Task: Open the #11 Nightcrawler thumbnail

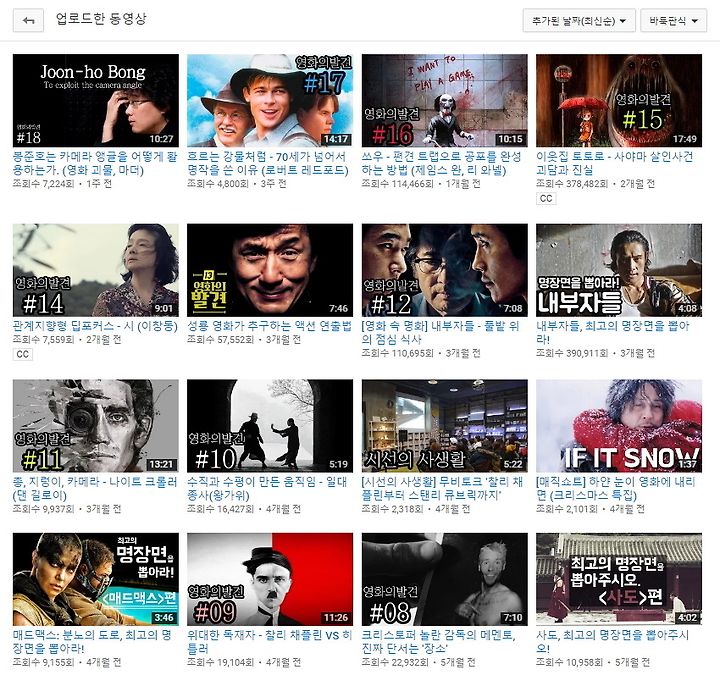Action: point(96,426)
